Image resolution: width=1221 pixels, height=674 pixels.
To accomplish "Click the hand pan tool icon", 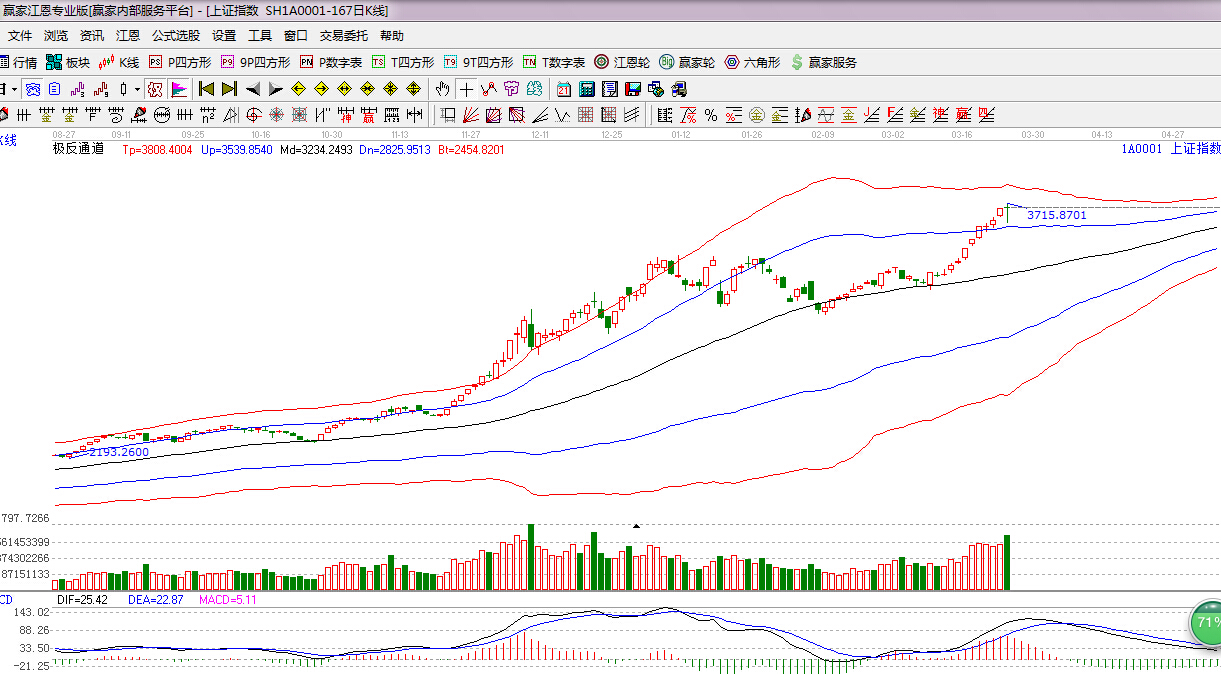I will tap(442, 89).
